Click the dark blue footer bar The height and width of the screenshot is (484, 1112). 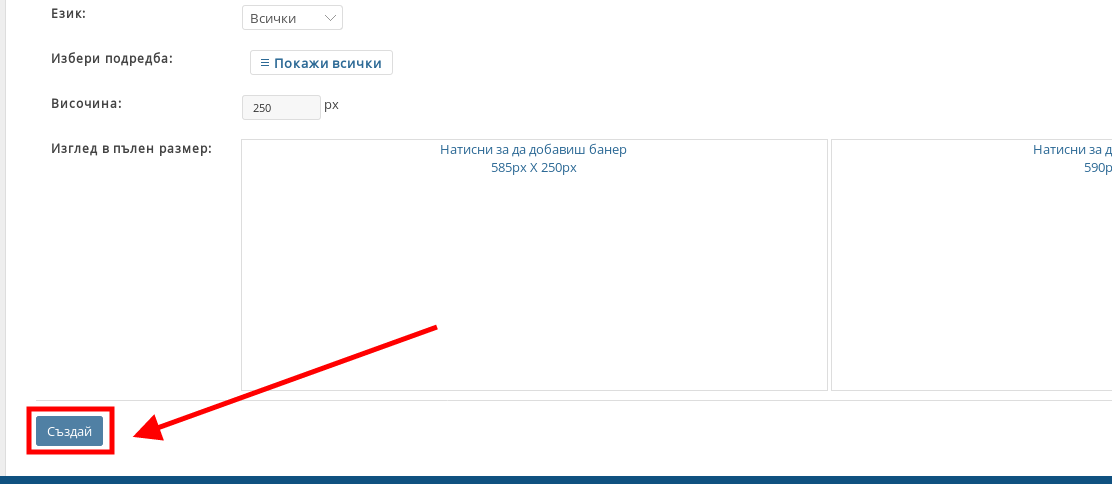(x=556, y=479)
